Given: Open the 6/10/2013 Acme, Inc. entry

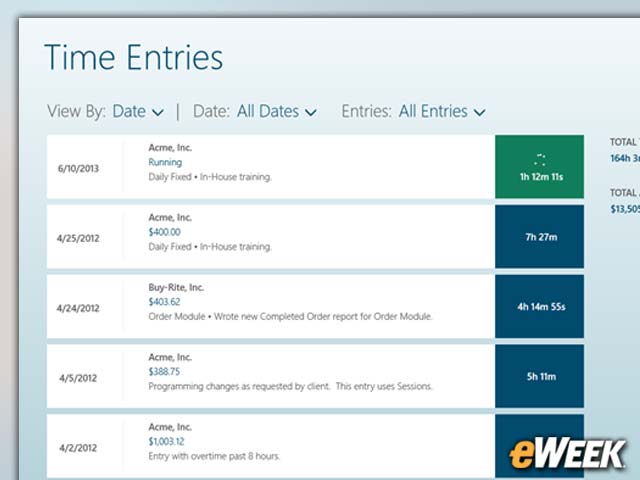Looking at the screenshot, I should click(x=270, y=167).
